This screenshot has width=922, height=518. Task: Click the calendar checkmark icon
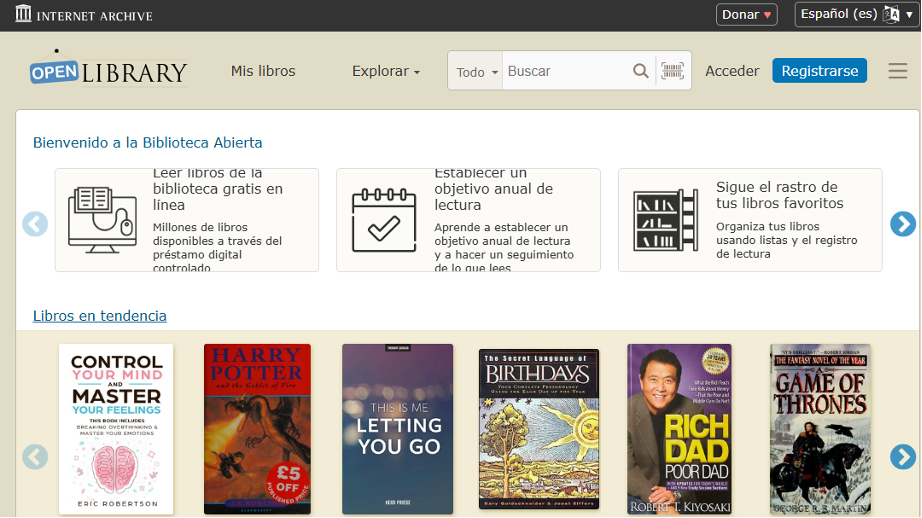tap(384, 220)
